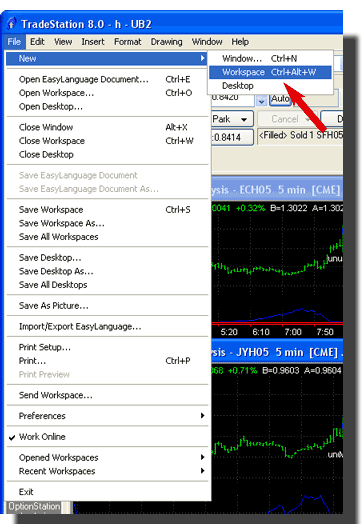Click the price field dropdown arrow
The width and height of the screenshot is (363, 524).
pos(261,100)
